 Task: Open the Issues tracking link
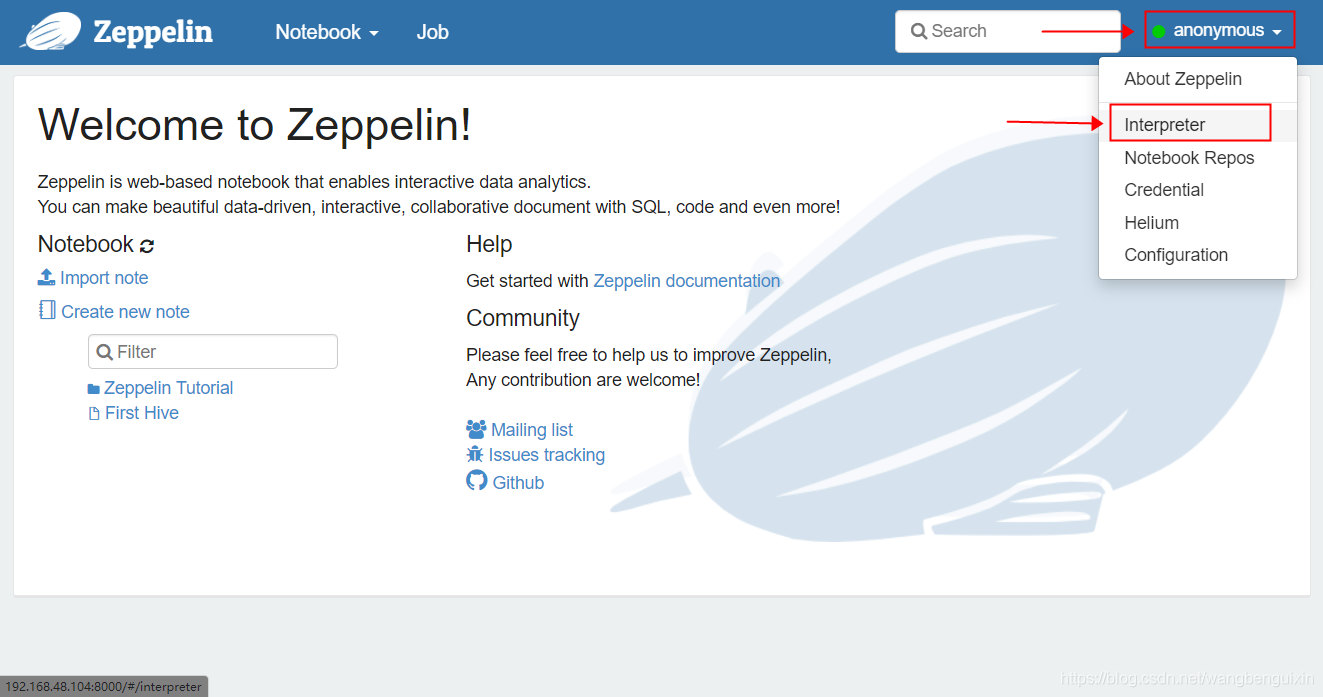(x=547, y=455)
